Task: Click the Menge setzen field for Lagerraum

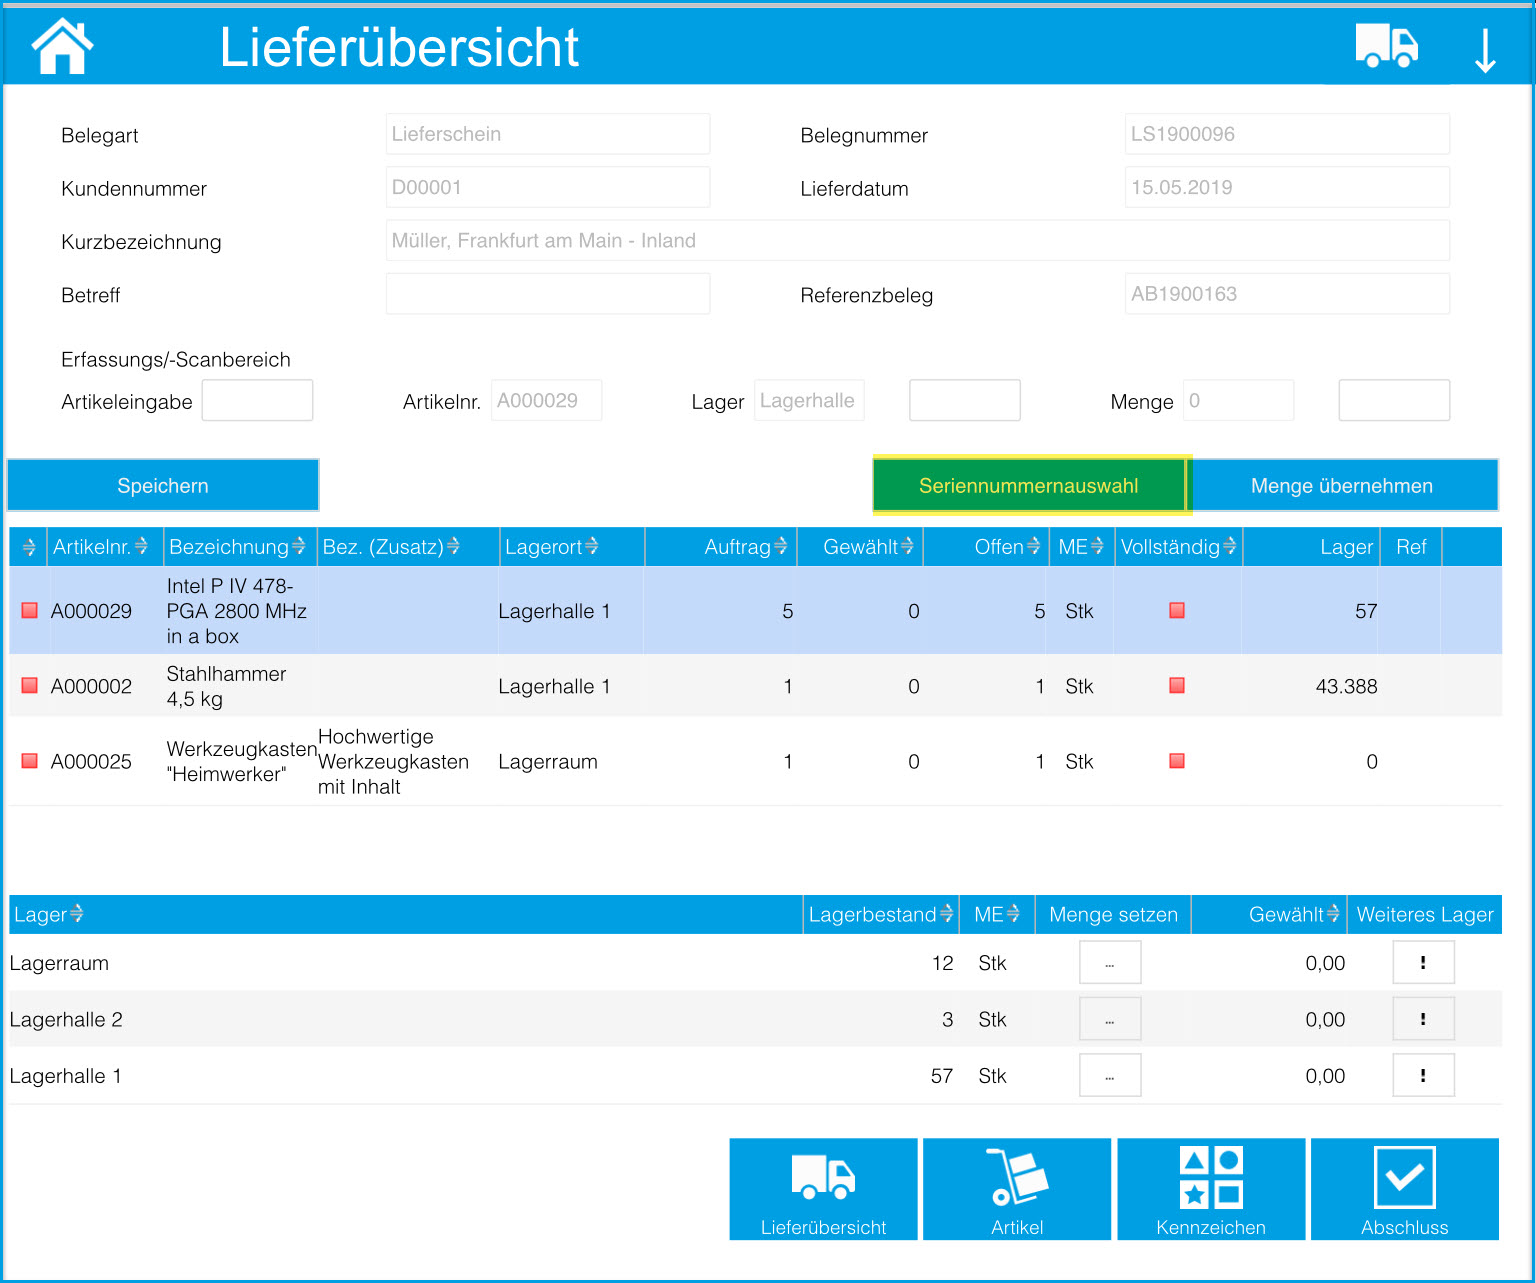Action: (x=1109, y=962)
